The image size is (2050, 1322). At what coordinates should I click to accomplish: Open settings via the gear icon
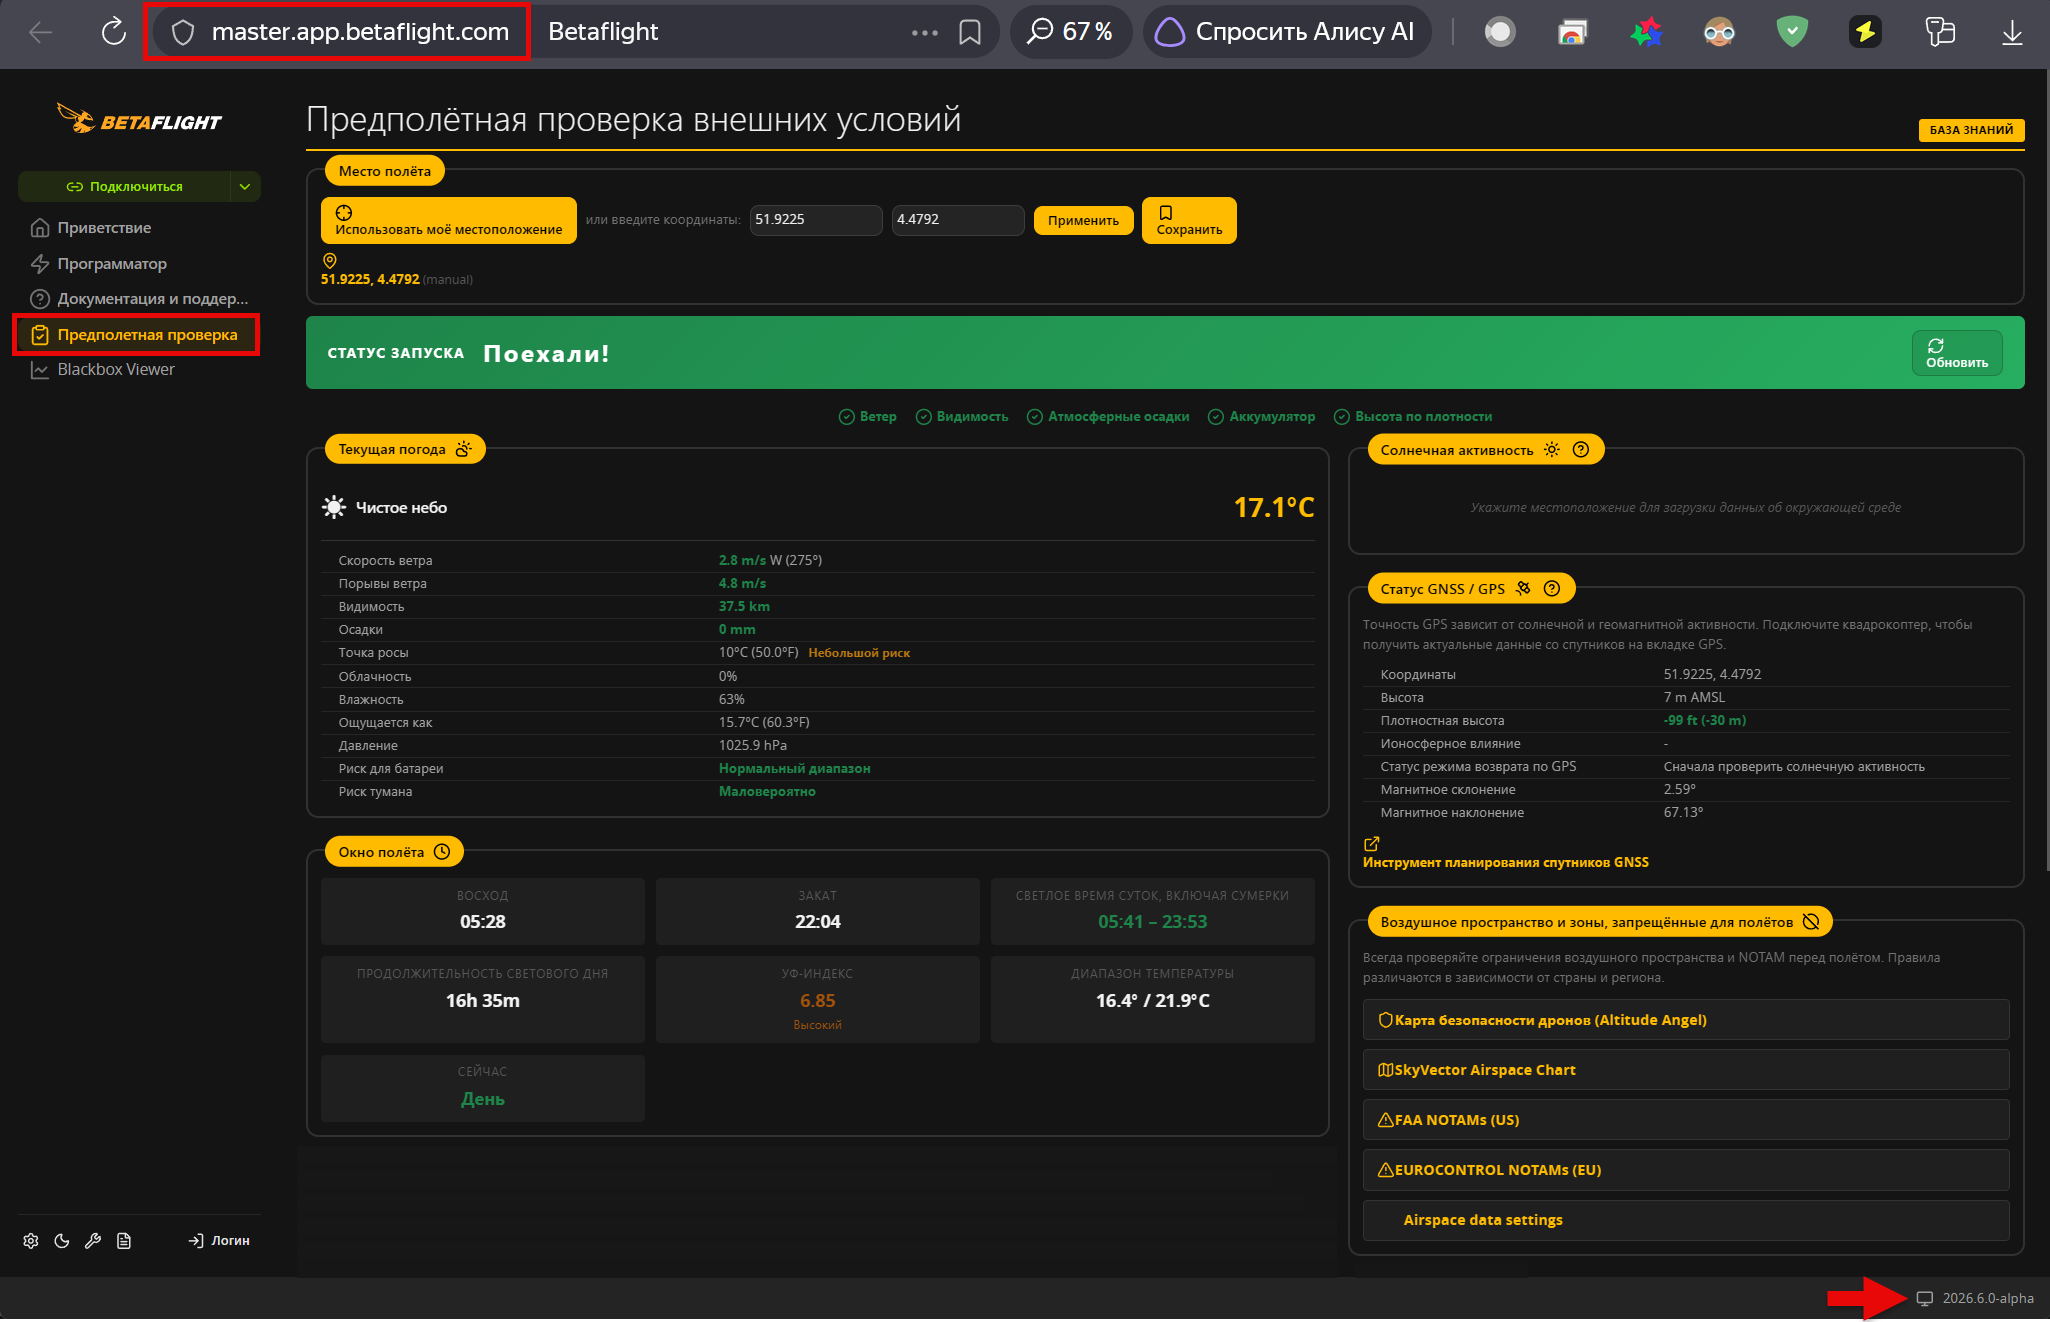click(x=31, y=1241)
